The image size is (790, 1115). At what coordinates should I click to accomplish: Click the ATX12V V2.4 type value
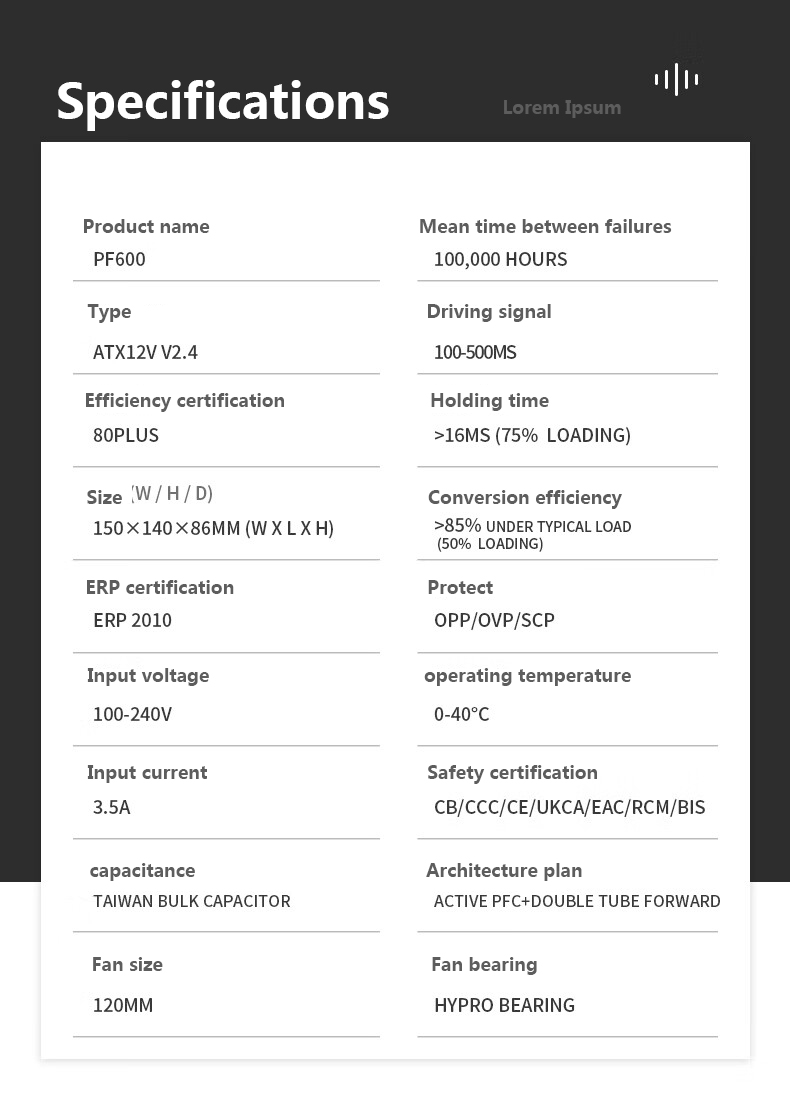145,352
